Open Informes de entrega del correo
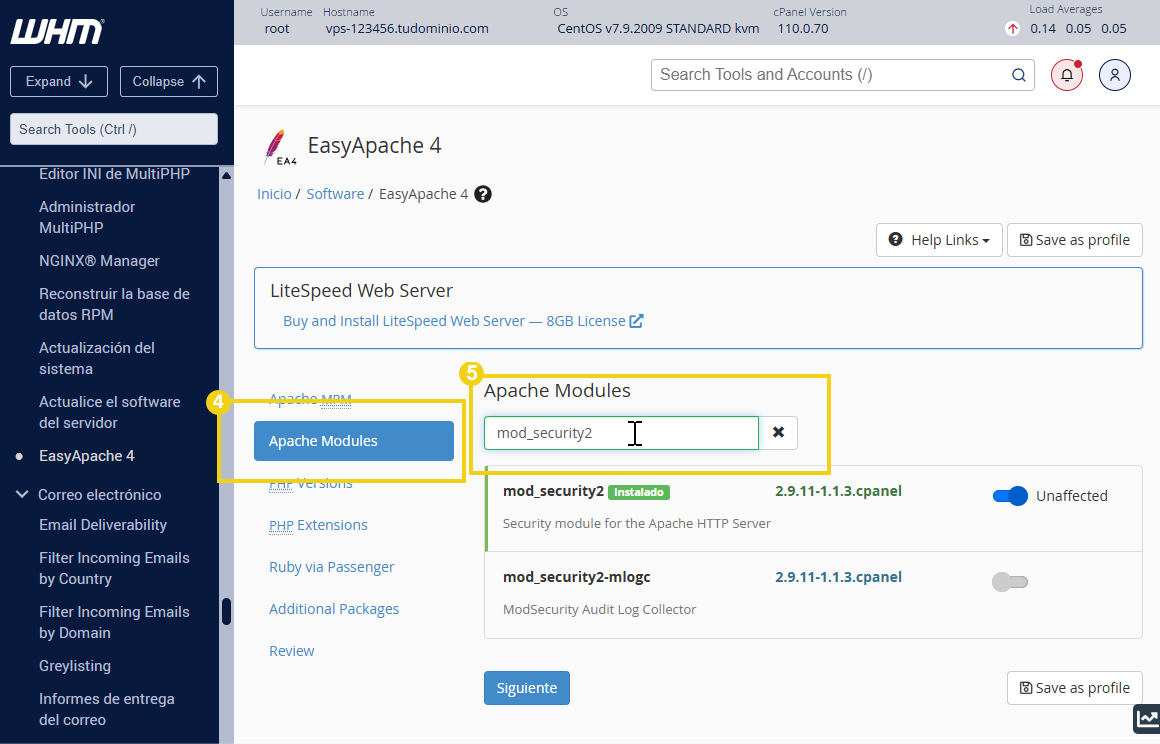The image size is (1160, 744). point(107,709)
